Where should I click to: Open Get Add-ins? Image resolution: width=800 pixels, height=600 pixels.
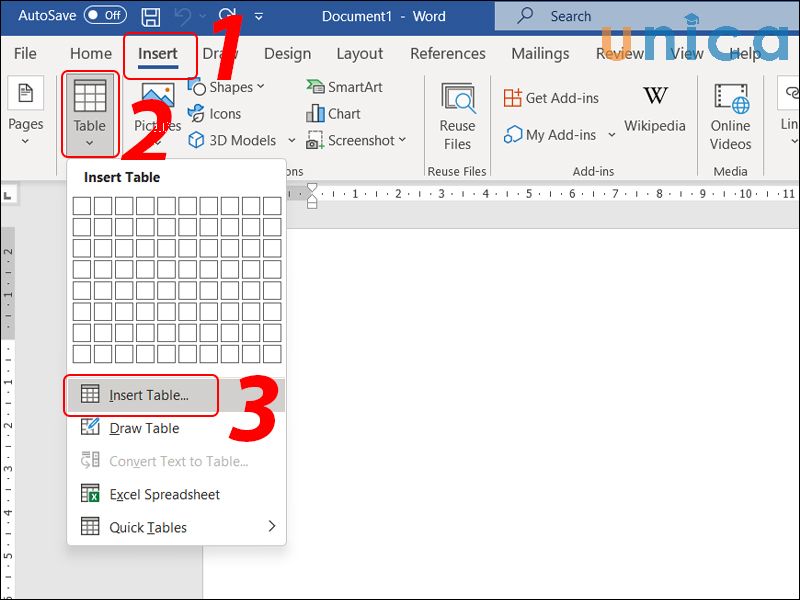pyautogui.click(x=551, y=97)
